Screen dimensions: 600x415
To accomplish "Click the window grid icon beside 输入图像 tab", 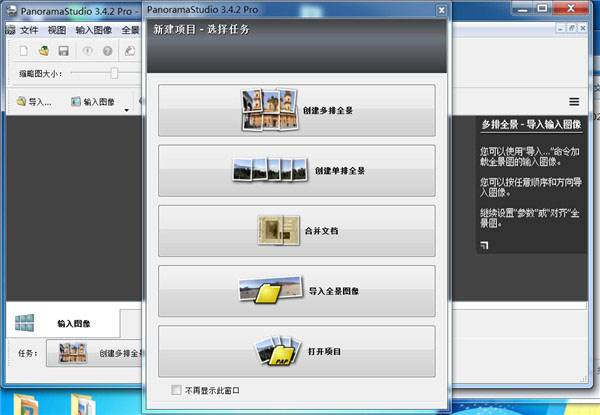I will point(24,323).
